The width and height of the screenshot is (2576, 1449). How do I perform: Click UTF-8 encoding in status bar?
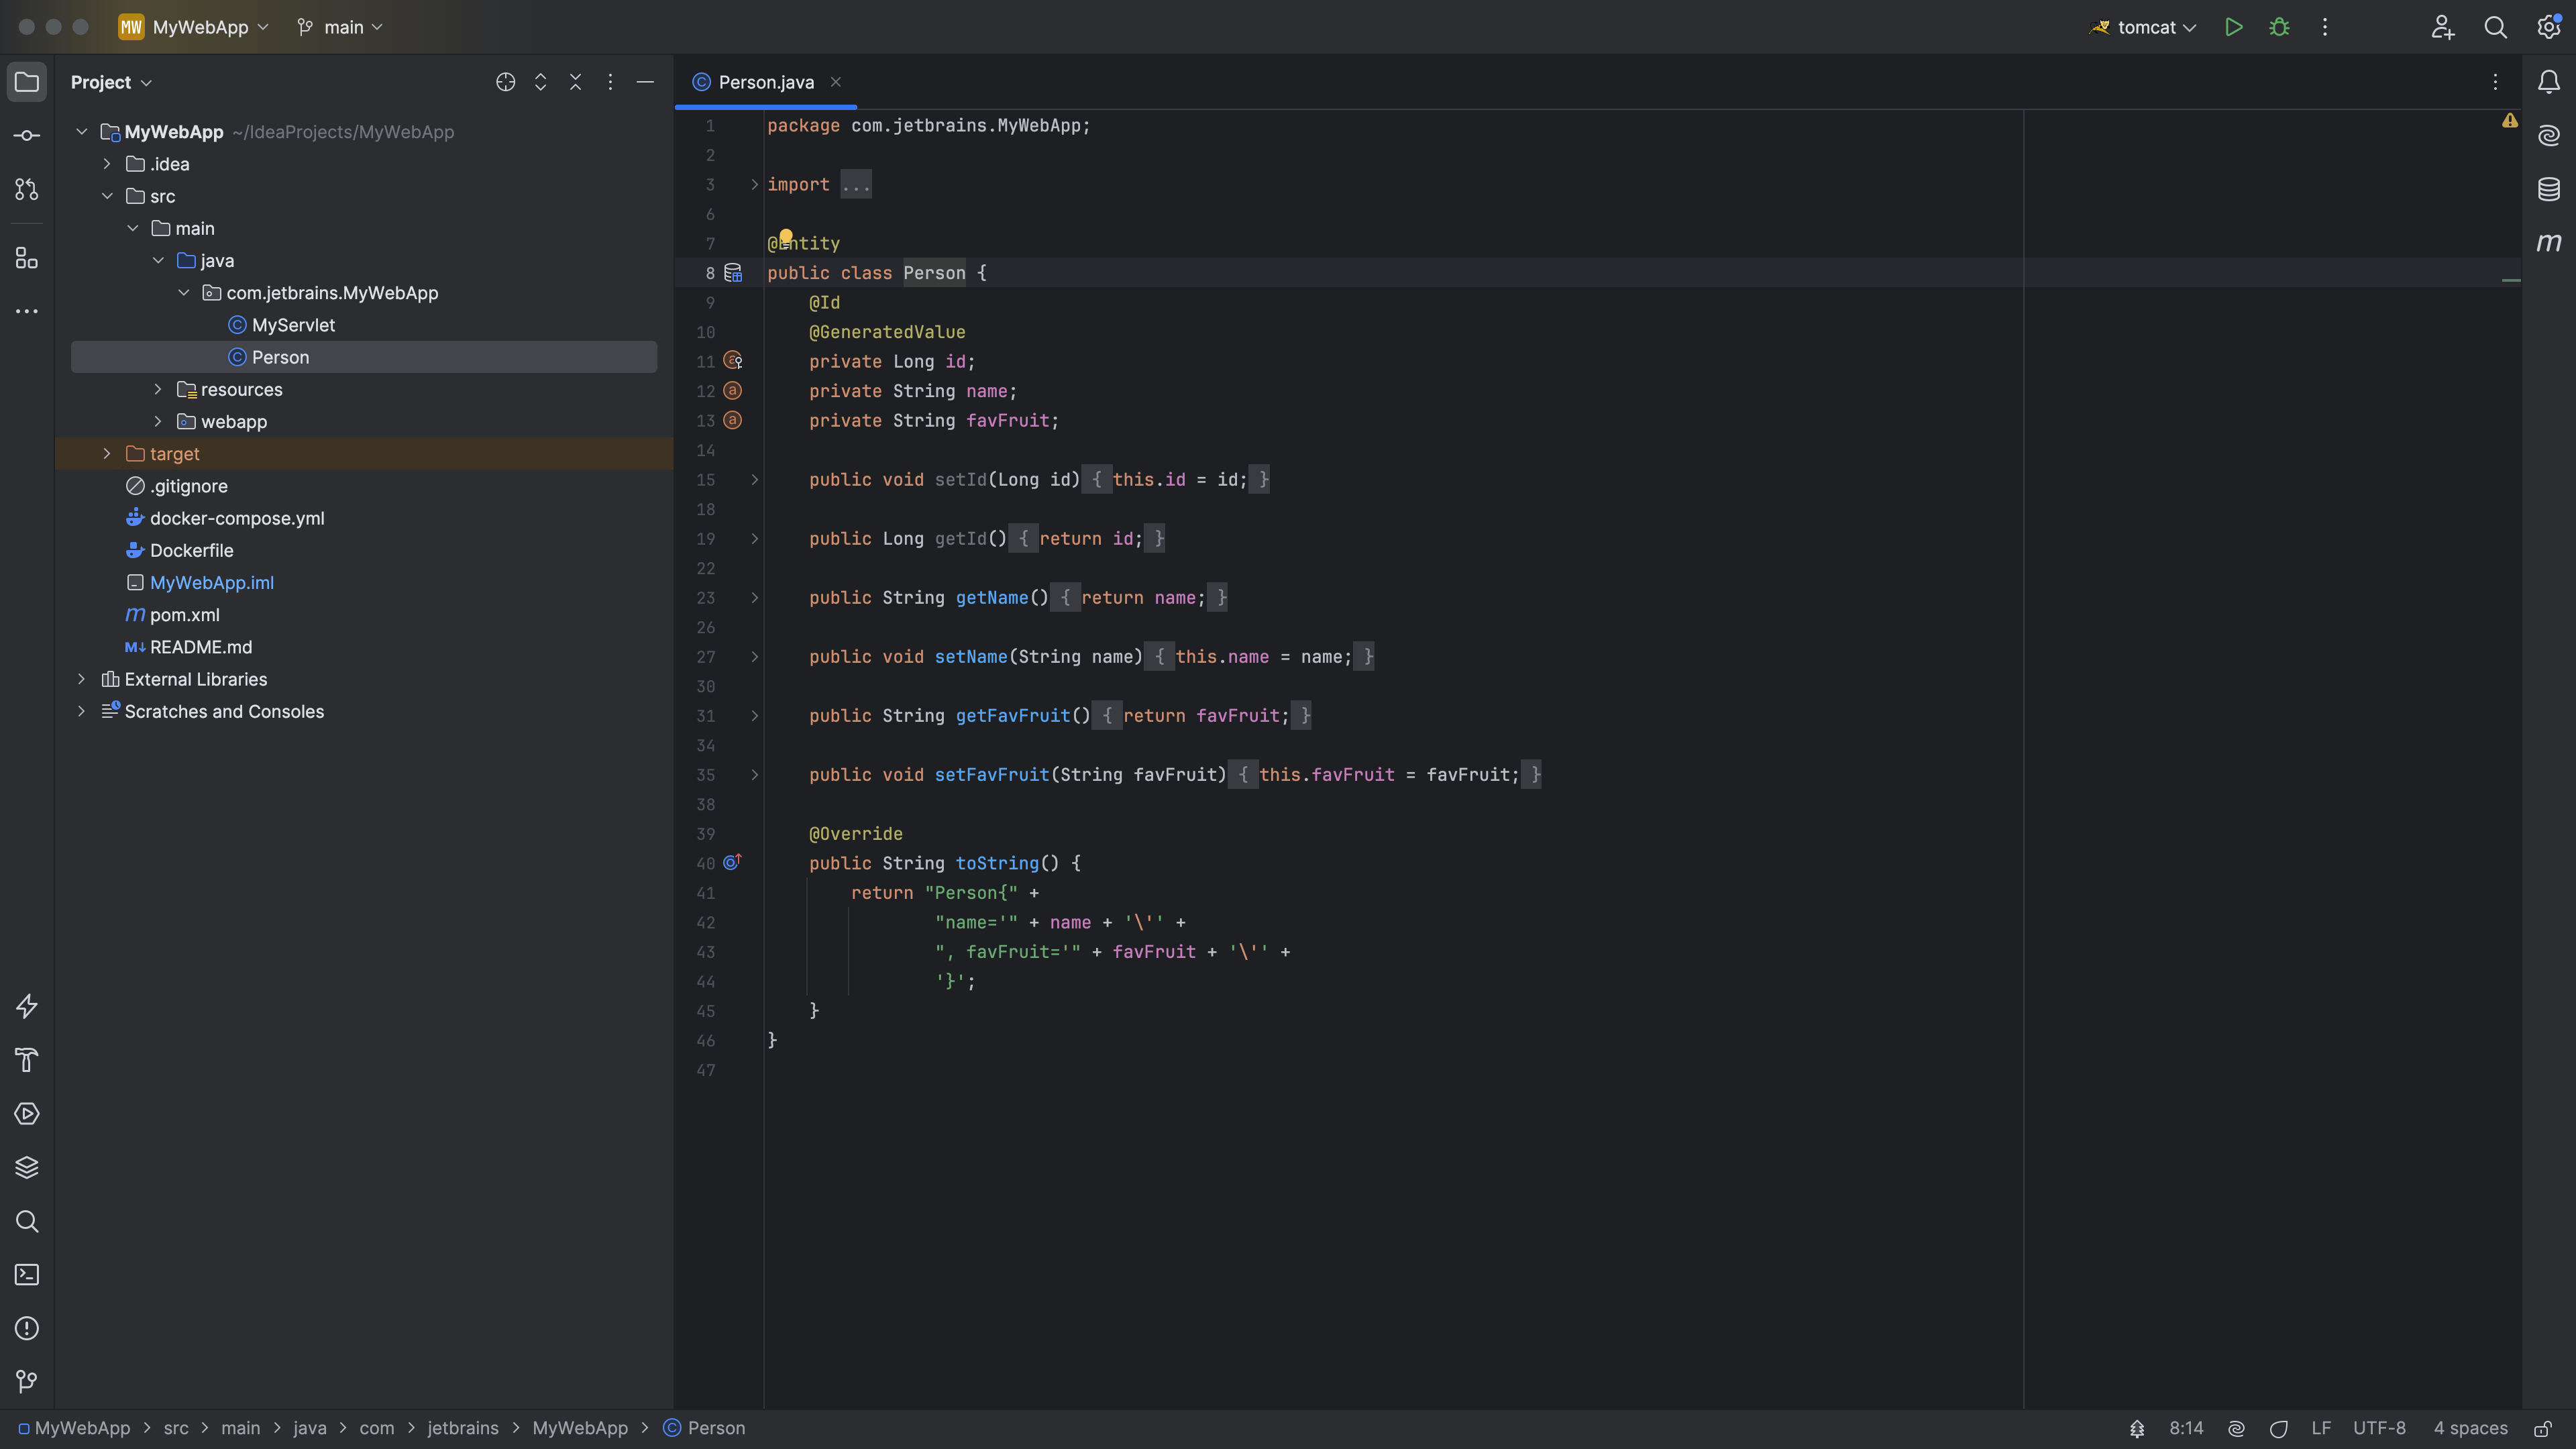click(2378, 1428)
